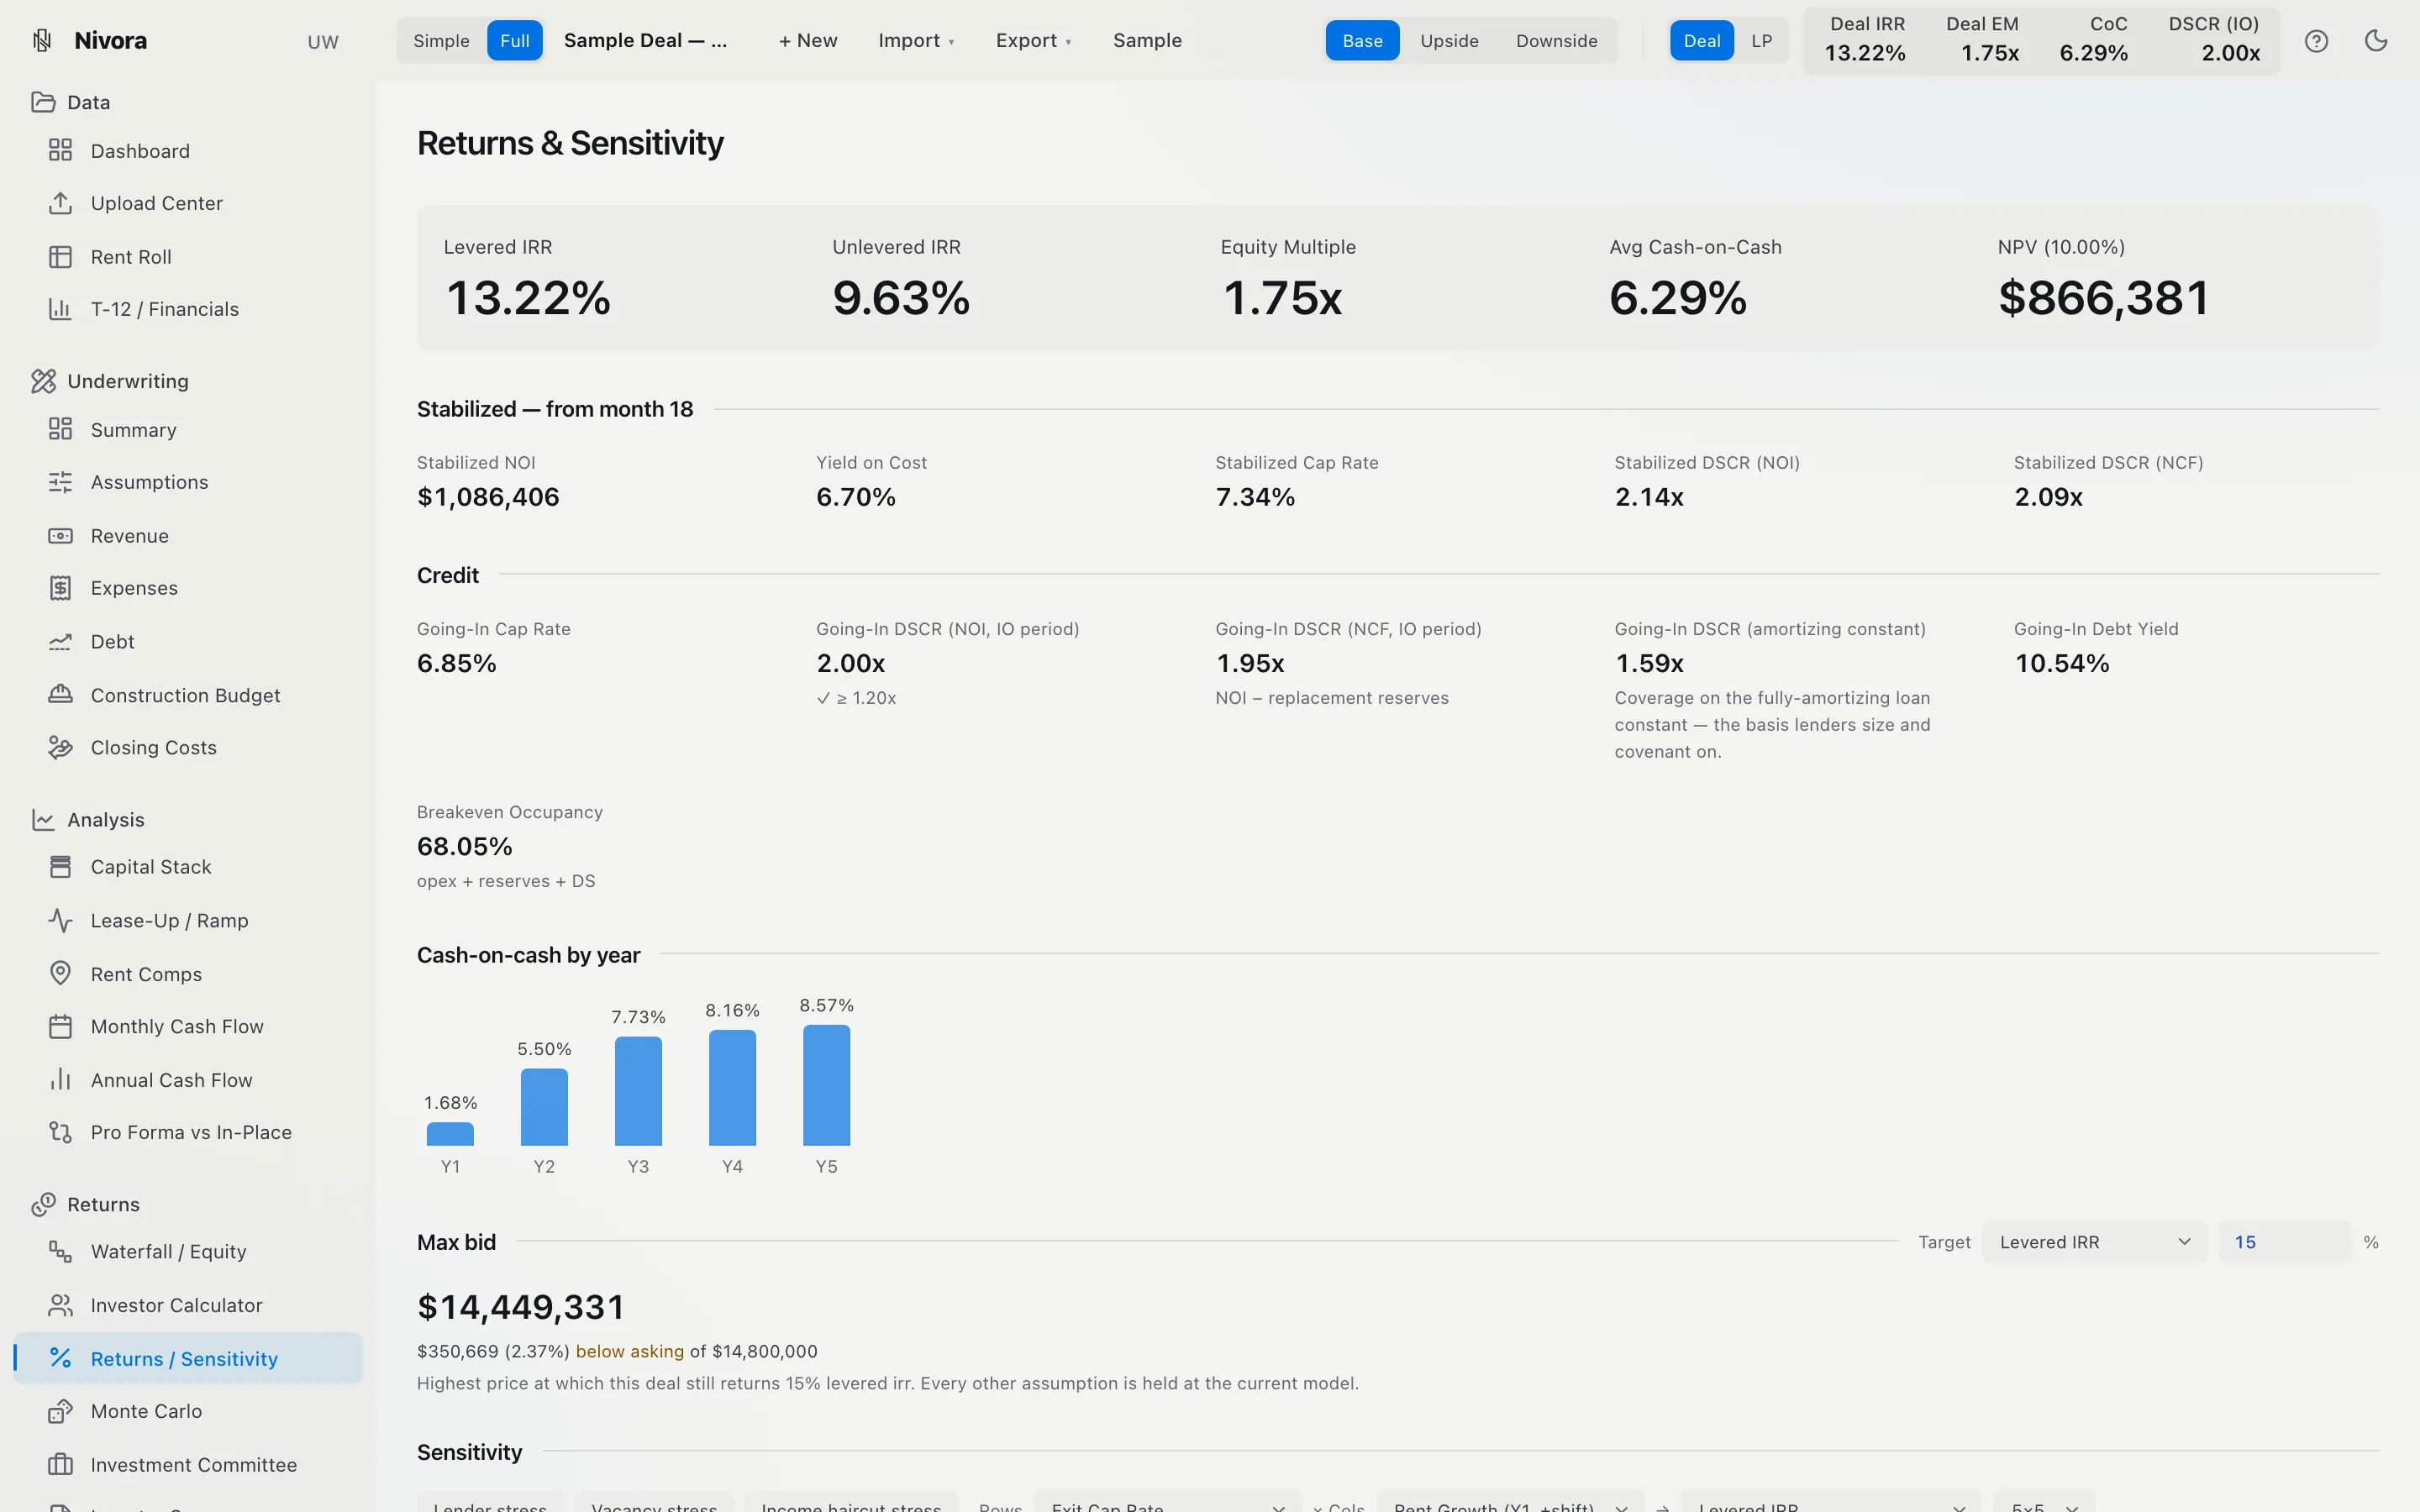
Task: Switch to LP view
Action: coord(1761,41)
